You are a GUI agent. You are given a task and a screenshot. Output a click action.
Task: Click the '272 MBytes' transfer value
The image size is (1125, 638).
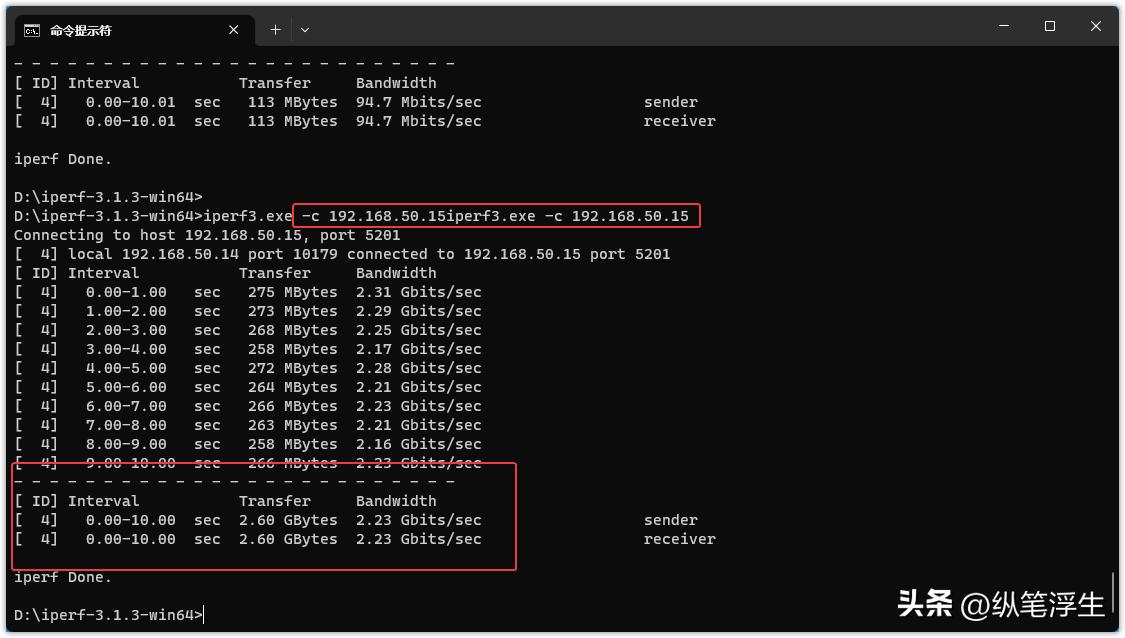293,368
